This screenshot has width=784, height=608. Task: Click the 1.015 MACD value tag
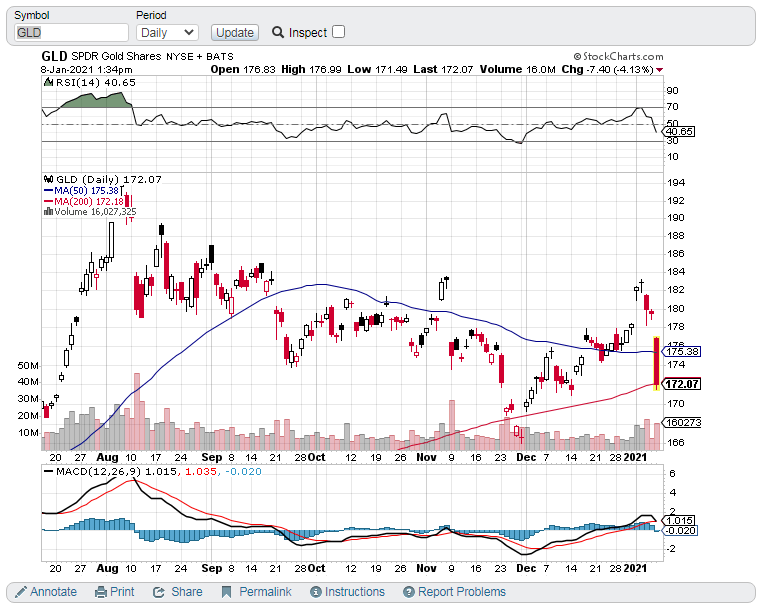679,520
